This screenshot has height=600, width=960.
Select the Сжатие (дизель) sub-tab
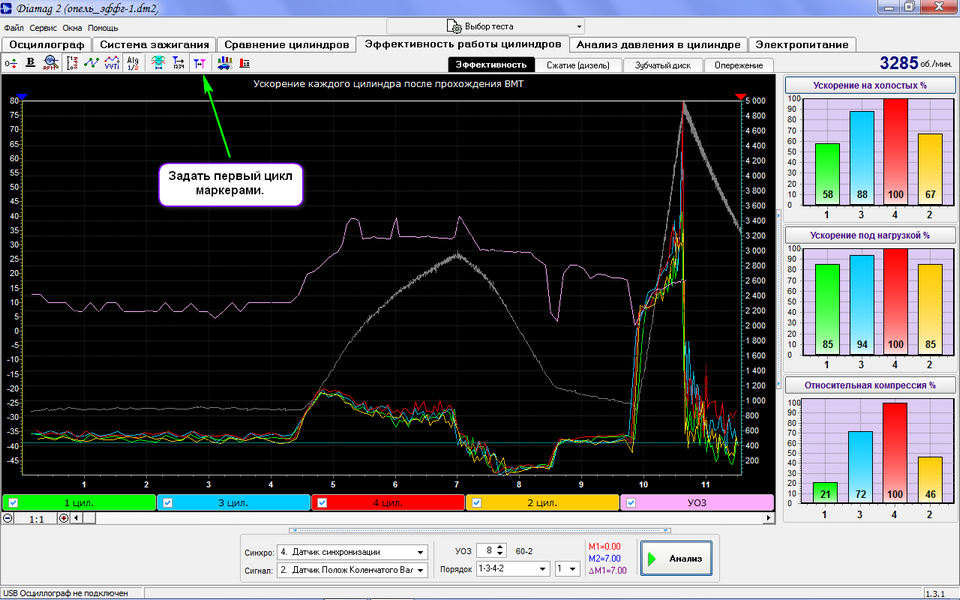click(578, 65)
